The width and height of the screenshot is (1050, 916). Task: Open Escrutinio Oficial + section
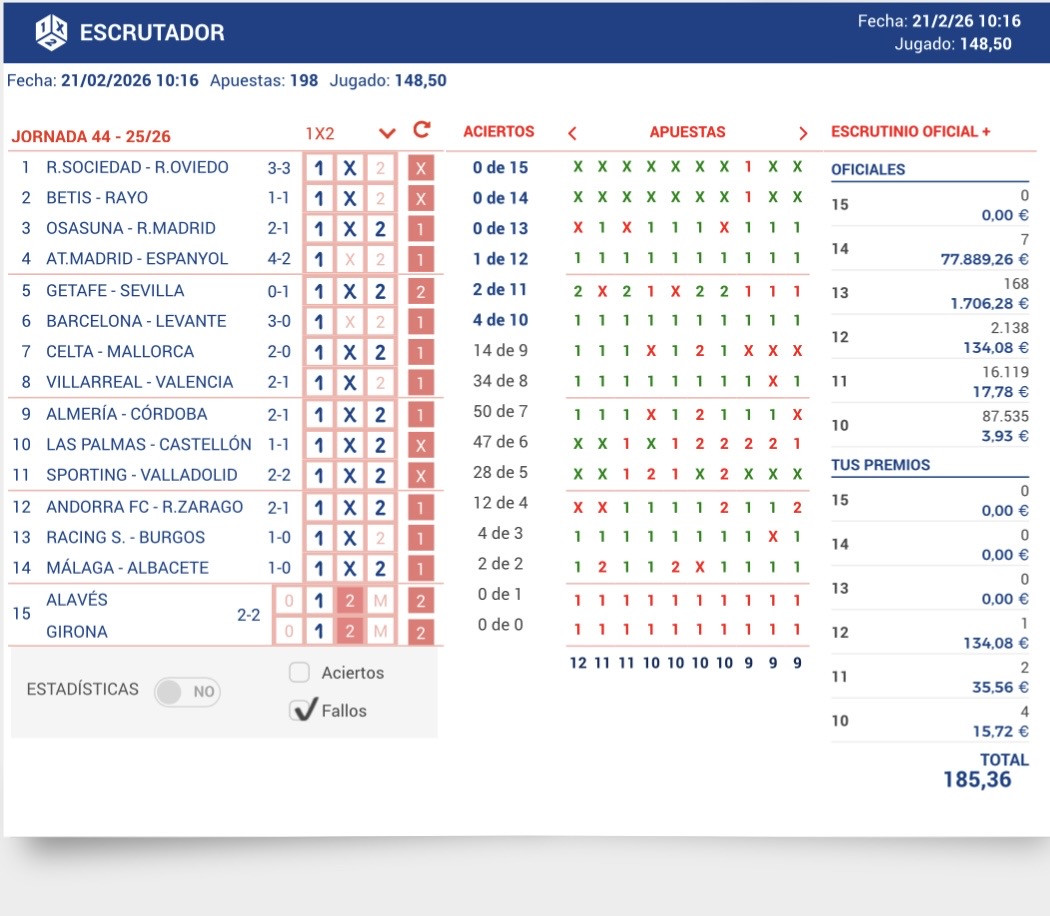point(910,131)
